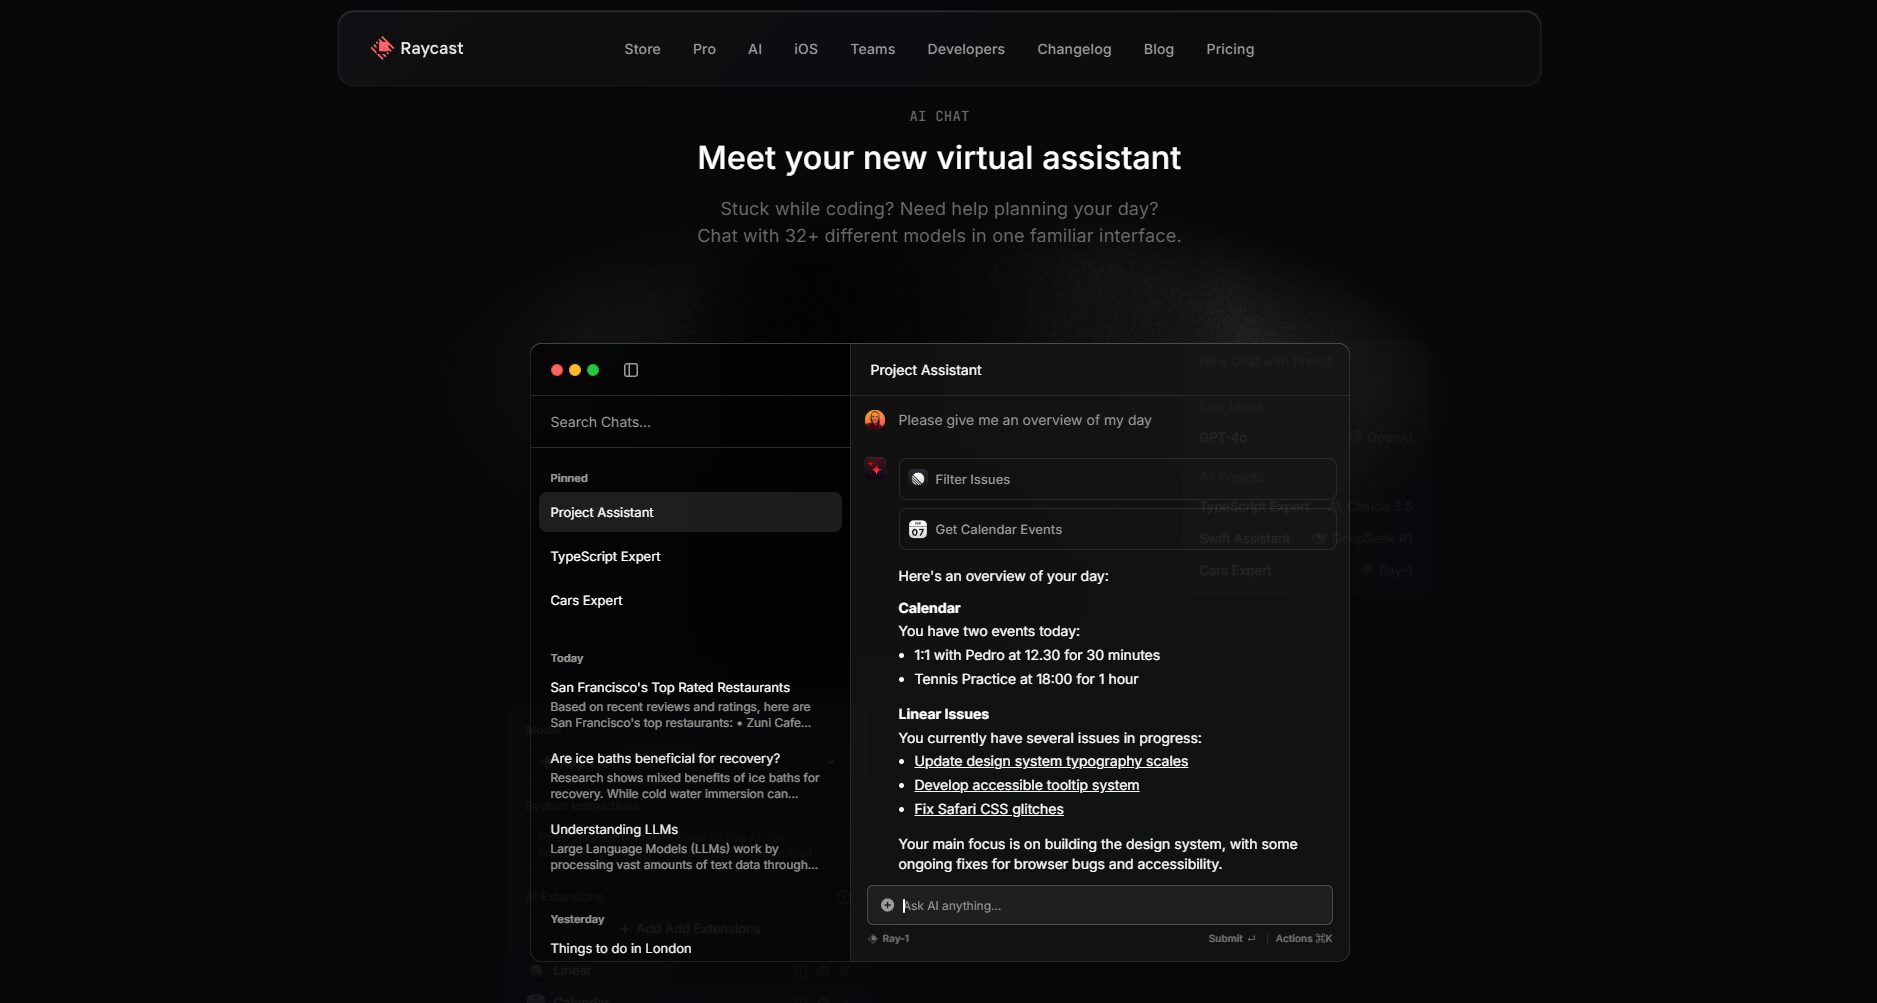Click the Filter Issues Linear icon
Screen dimensions: 1877x1003
point(918,479)
